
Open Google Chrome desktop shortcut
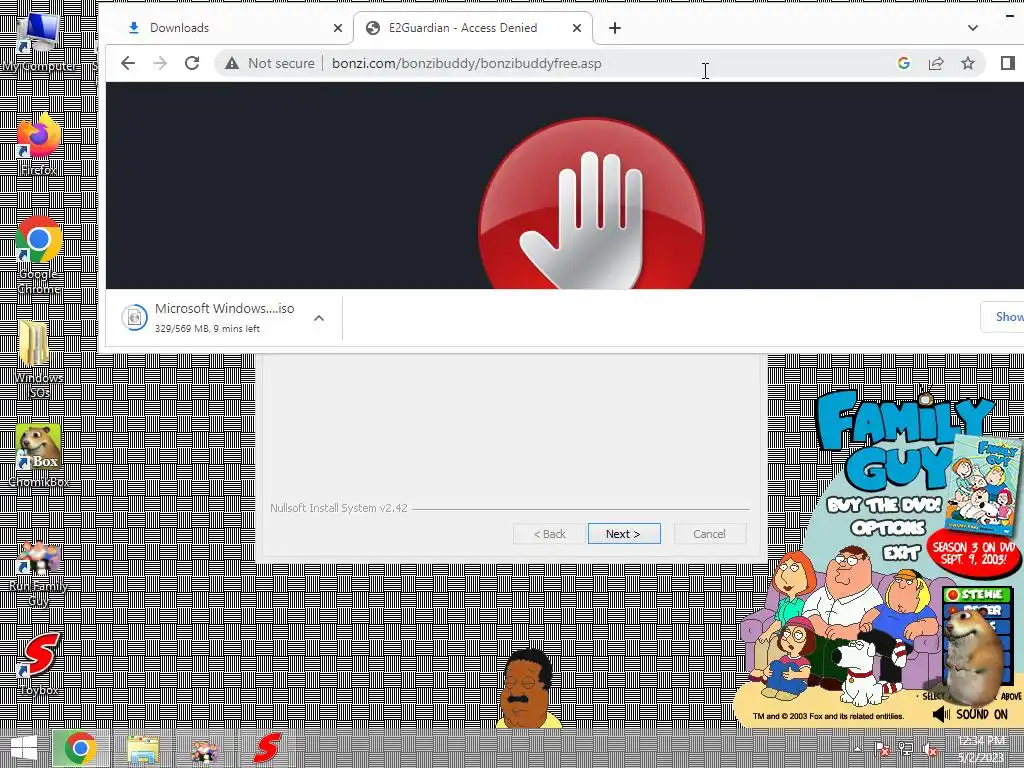(x=39, y=255)
